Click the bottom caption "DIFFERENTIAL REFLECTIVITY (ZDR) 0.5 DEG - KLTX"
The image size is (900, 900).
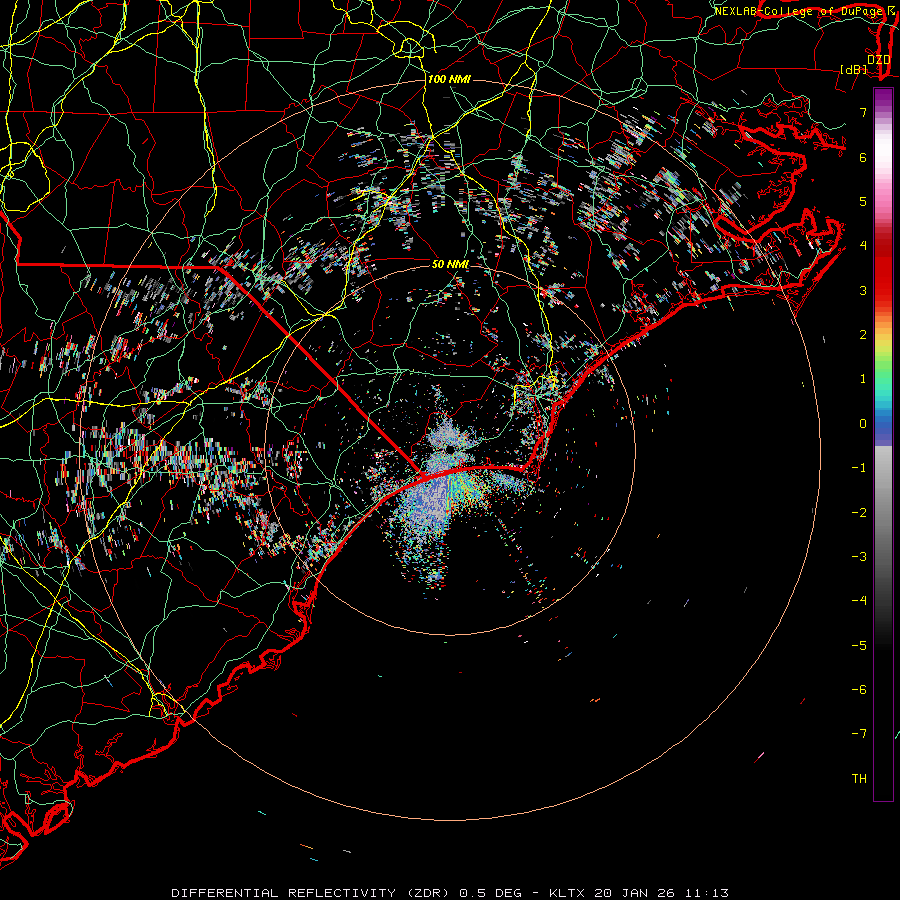coord(377,893)
